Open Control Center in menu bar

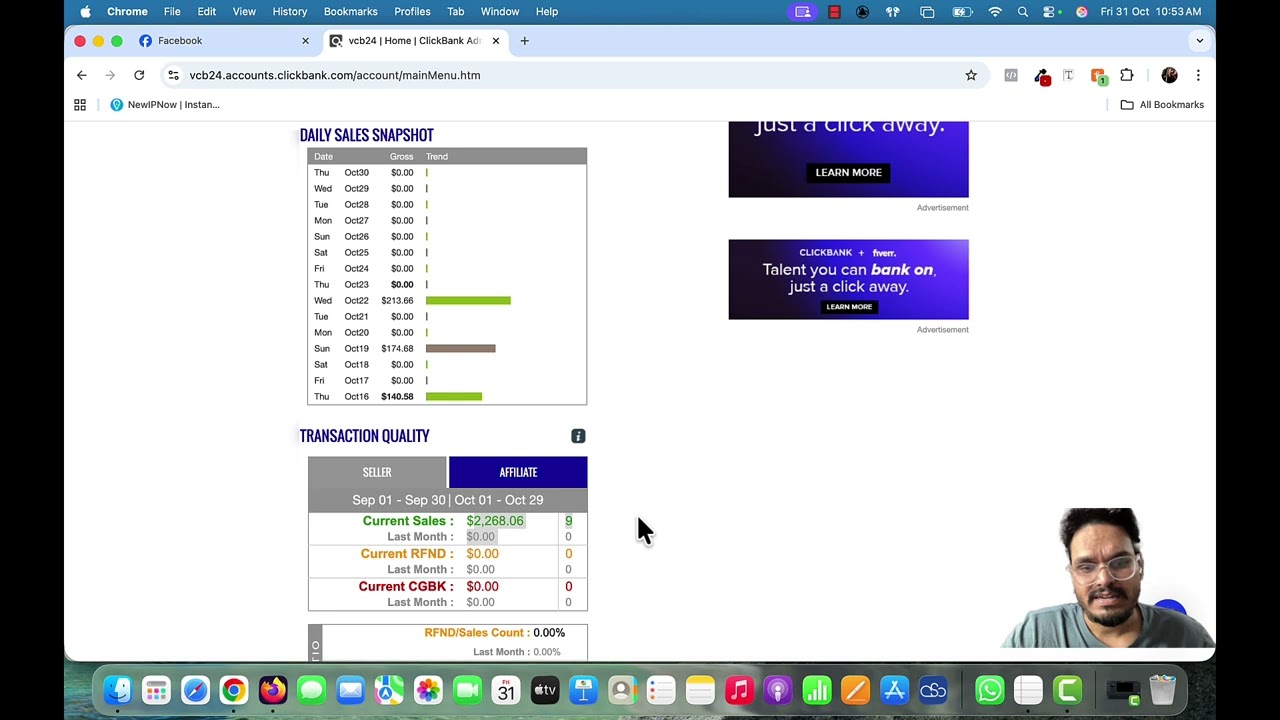pyautogui.click(x=1050, y=11)
